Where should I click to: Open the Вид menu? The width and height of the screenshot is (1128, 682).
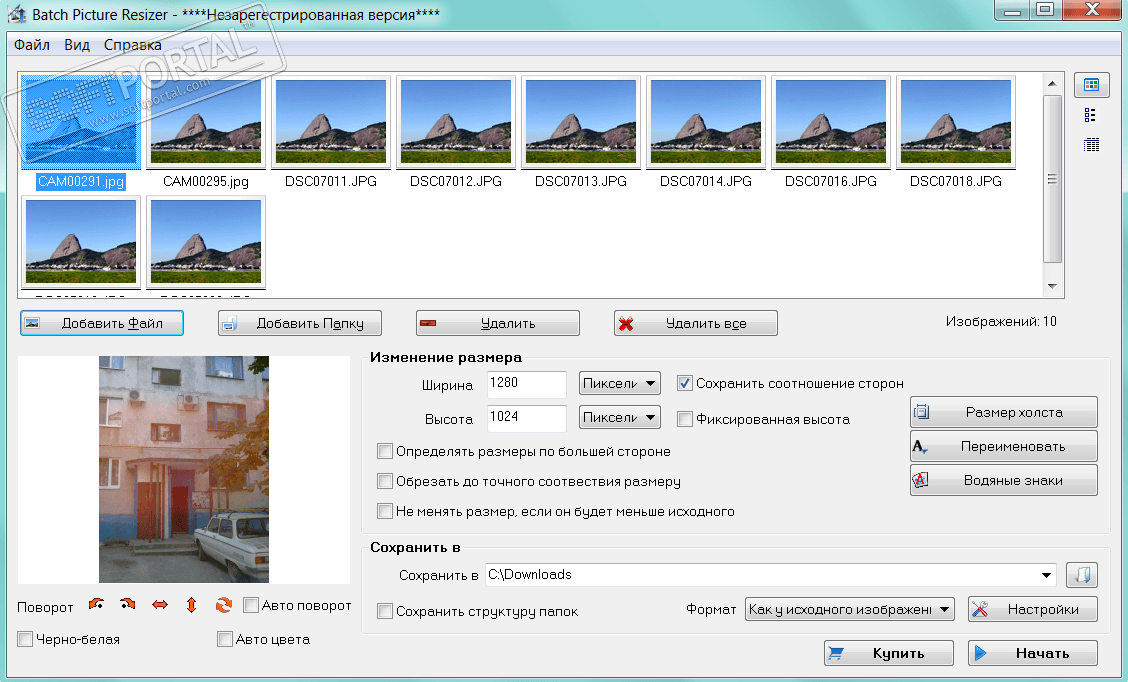click(77, 45)
